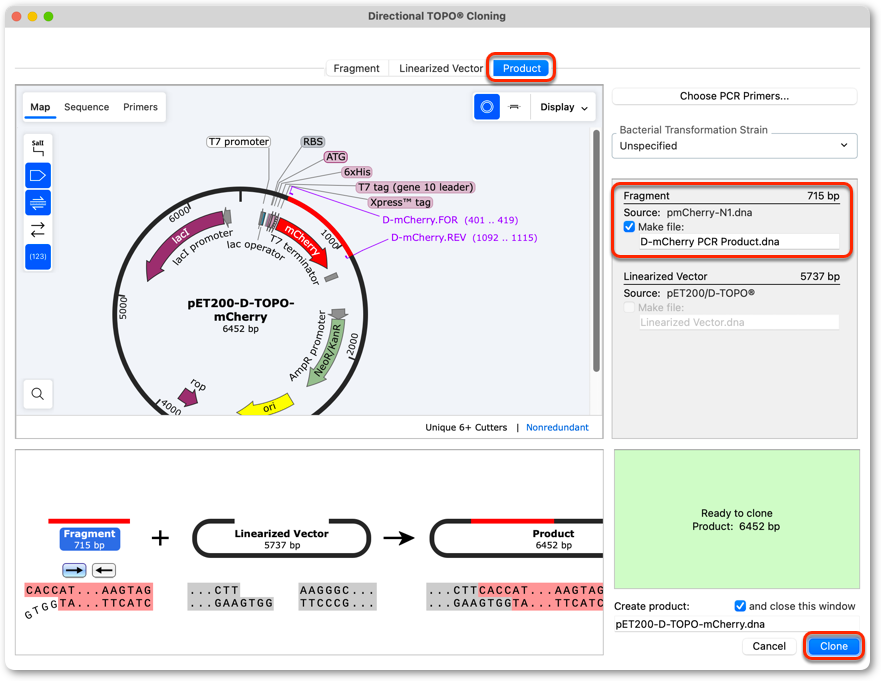This screenshot has height=681, width=881.
Task: Toggle enzyme sites SalI icon
Action: point(38,148)
